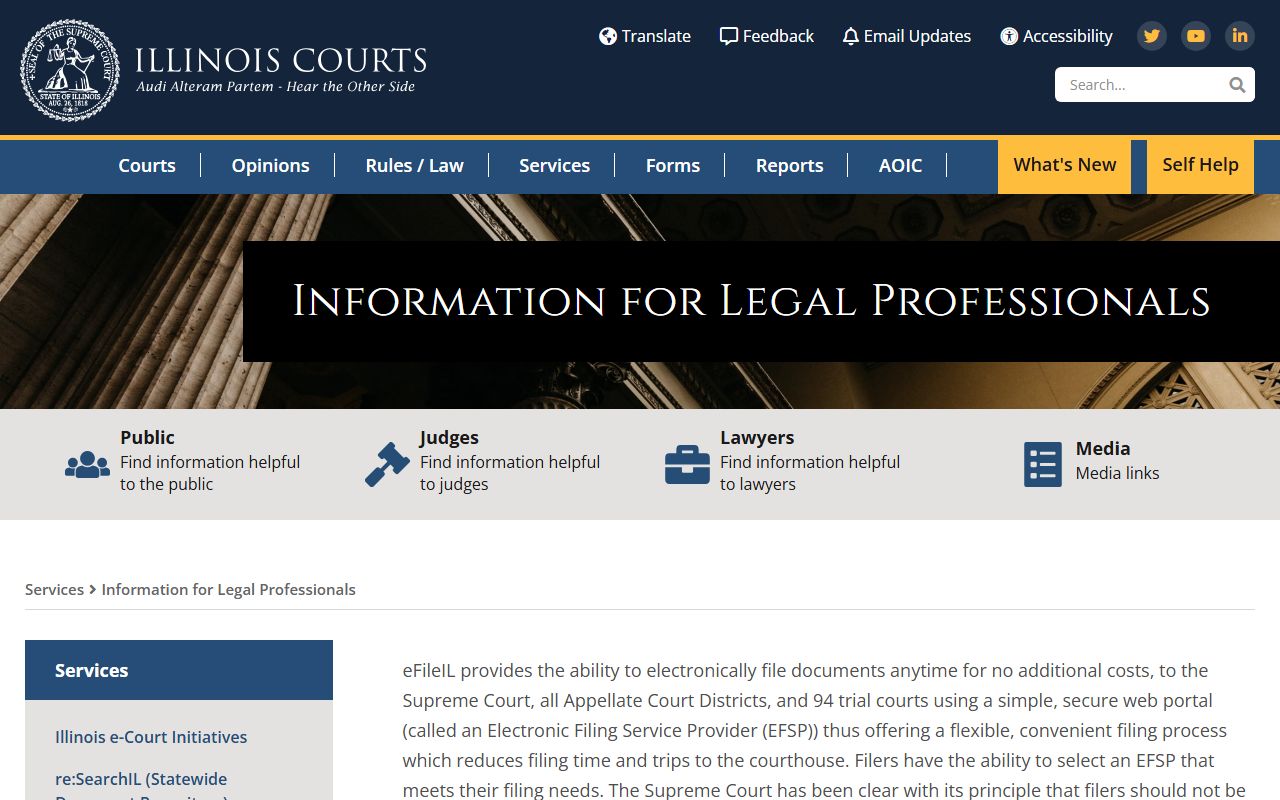
Task: Click the search magnifier icon
Action: coord(1237,85)
